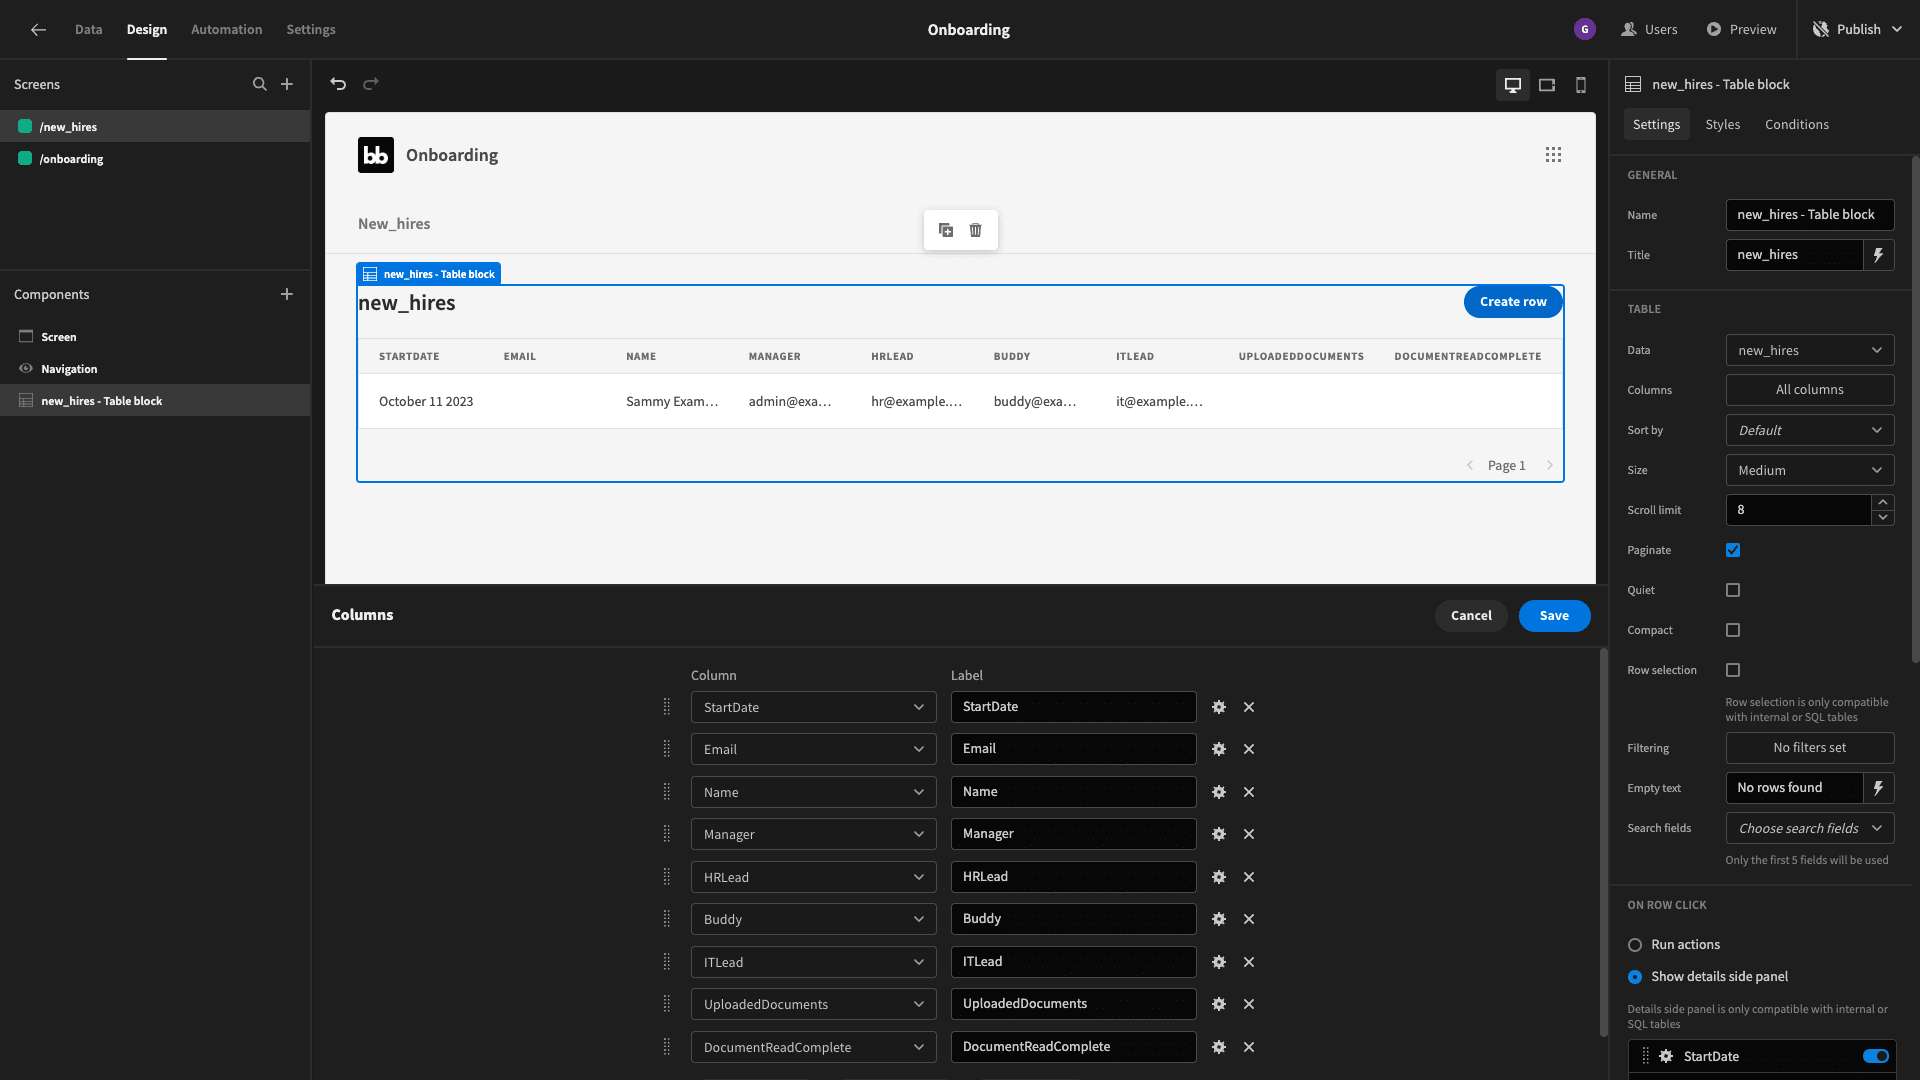Open the Size Medium dropdown
1920x1080 pixels.
pos(1810,470)
